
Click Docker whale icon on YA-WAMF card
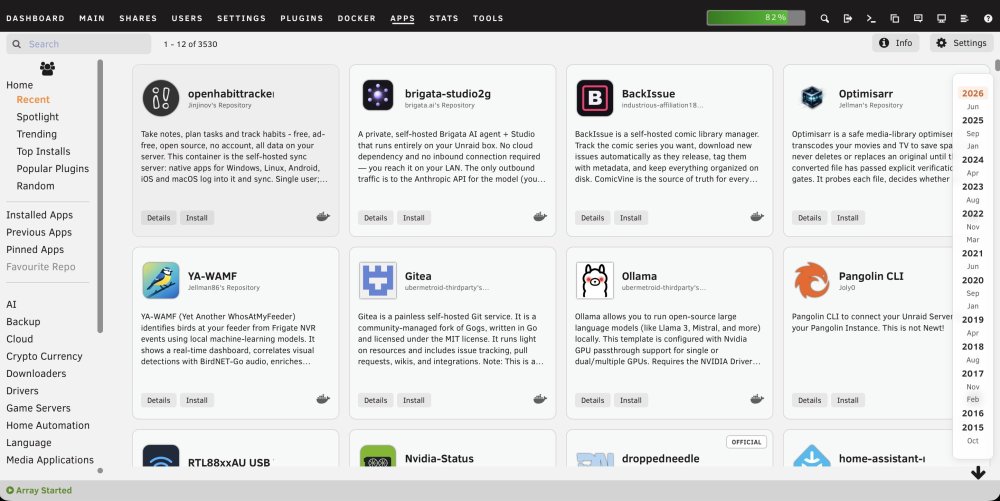coord(323,399)
